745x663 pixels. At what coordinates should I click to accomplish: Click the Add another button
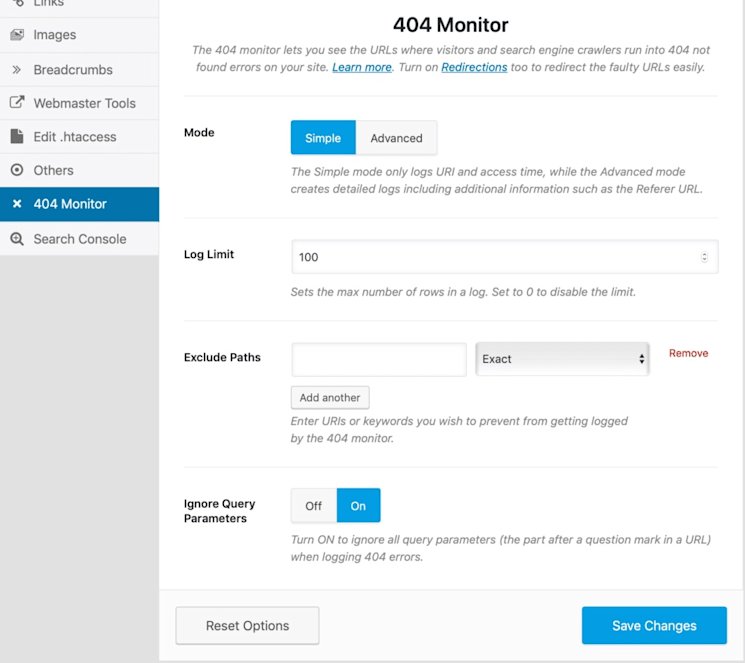[x=330, y=397]
